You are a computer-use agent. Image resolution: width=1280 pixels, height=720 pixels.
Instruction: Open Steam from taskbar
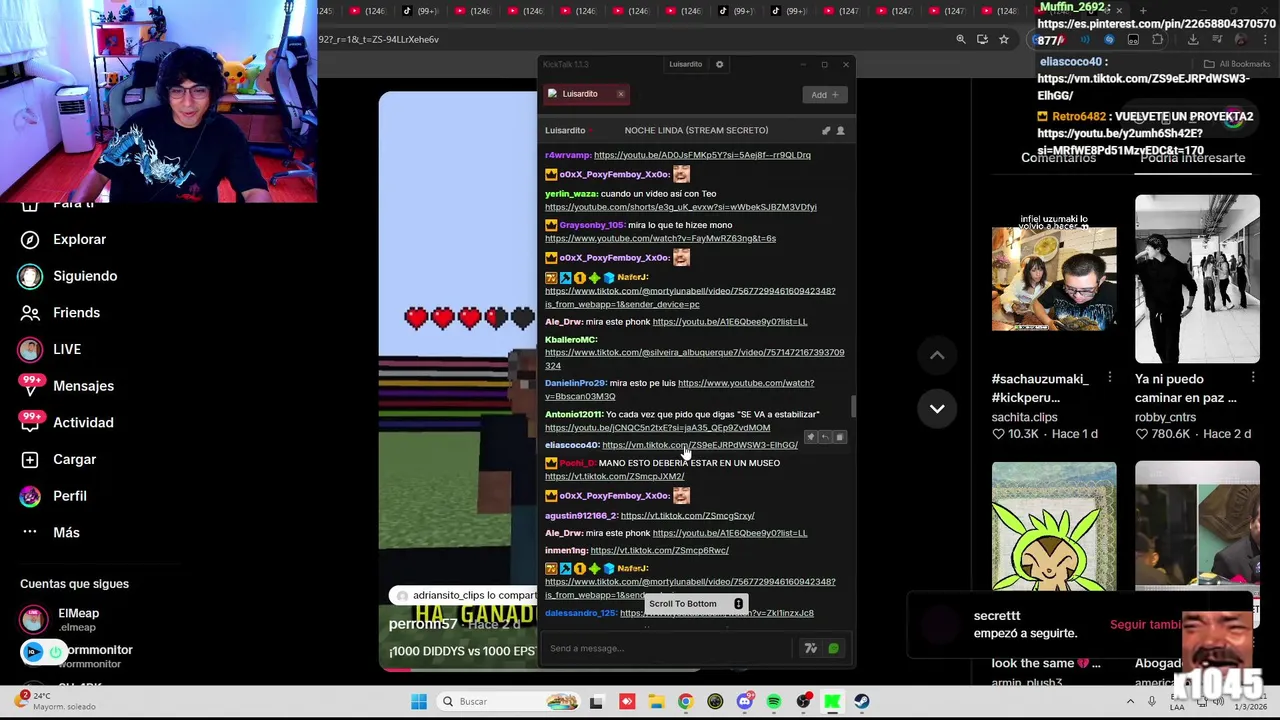862,701
